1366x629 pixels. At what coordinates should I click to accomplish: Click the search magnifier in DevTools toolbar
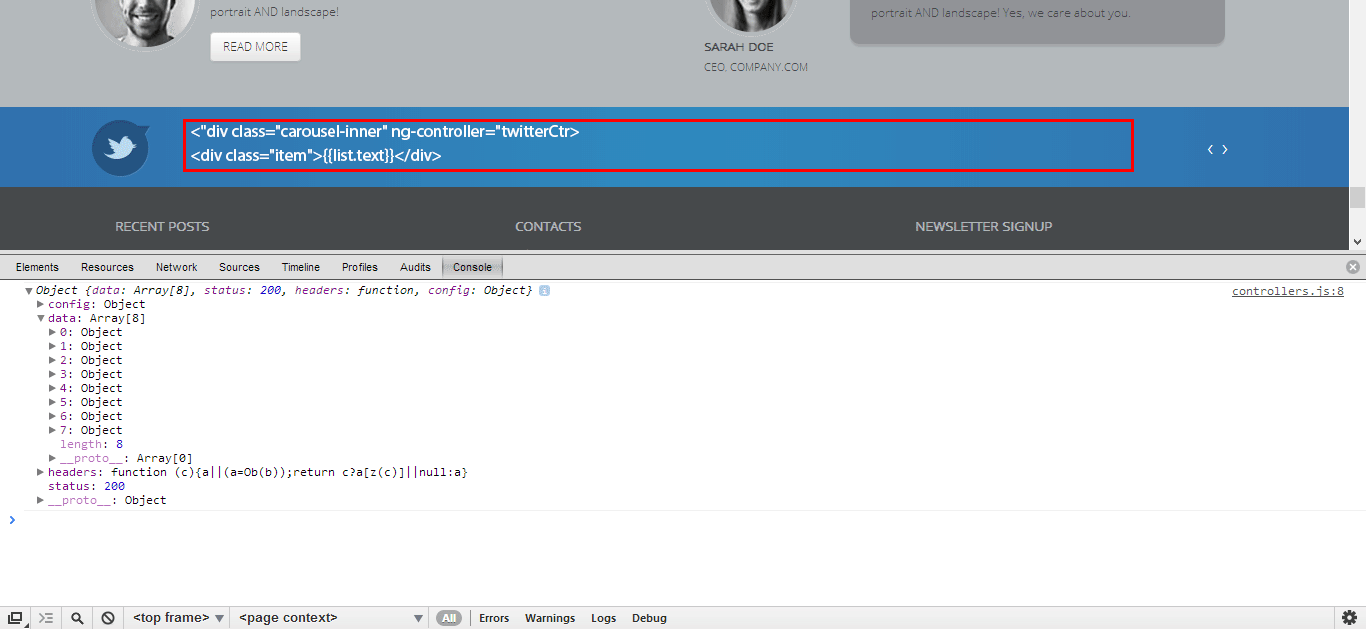[77, 617]
